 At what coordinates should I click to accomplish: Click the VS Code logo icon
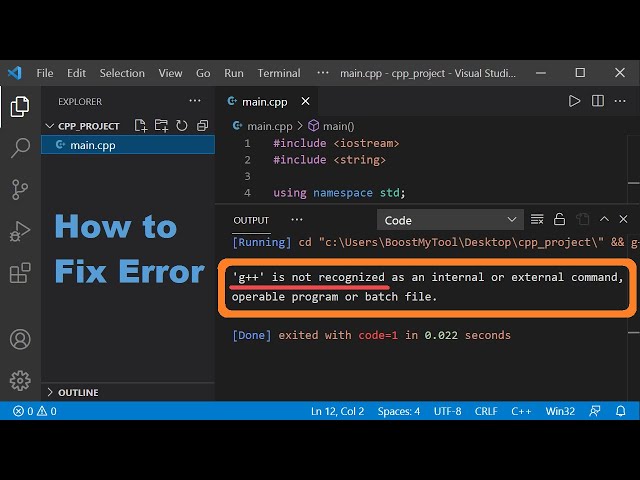15,73
